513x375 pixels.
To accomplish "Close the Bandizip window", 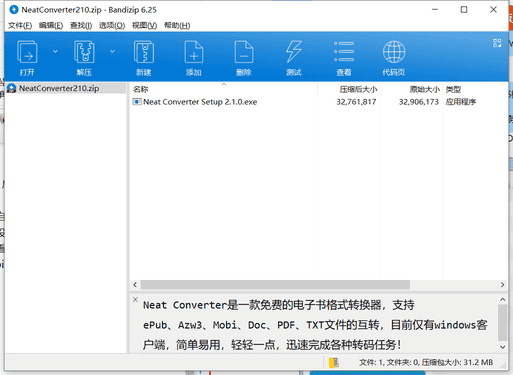I will tap(493, 10).
